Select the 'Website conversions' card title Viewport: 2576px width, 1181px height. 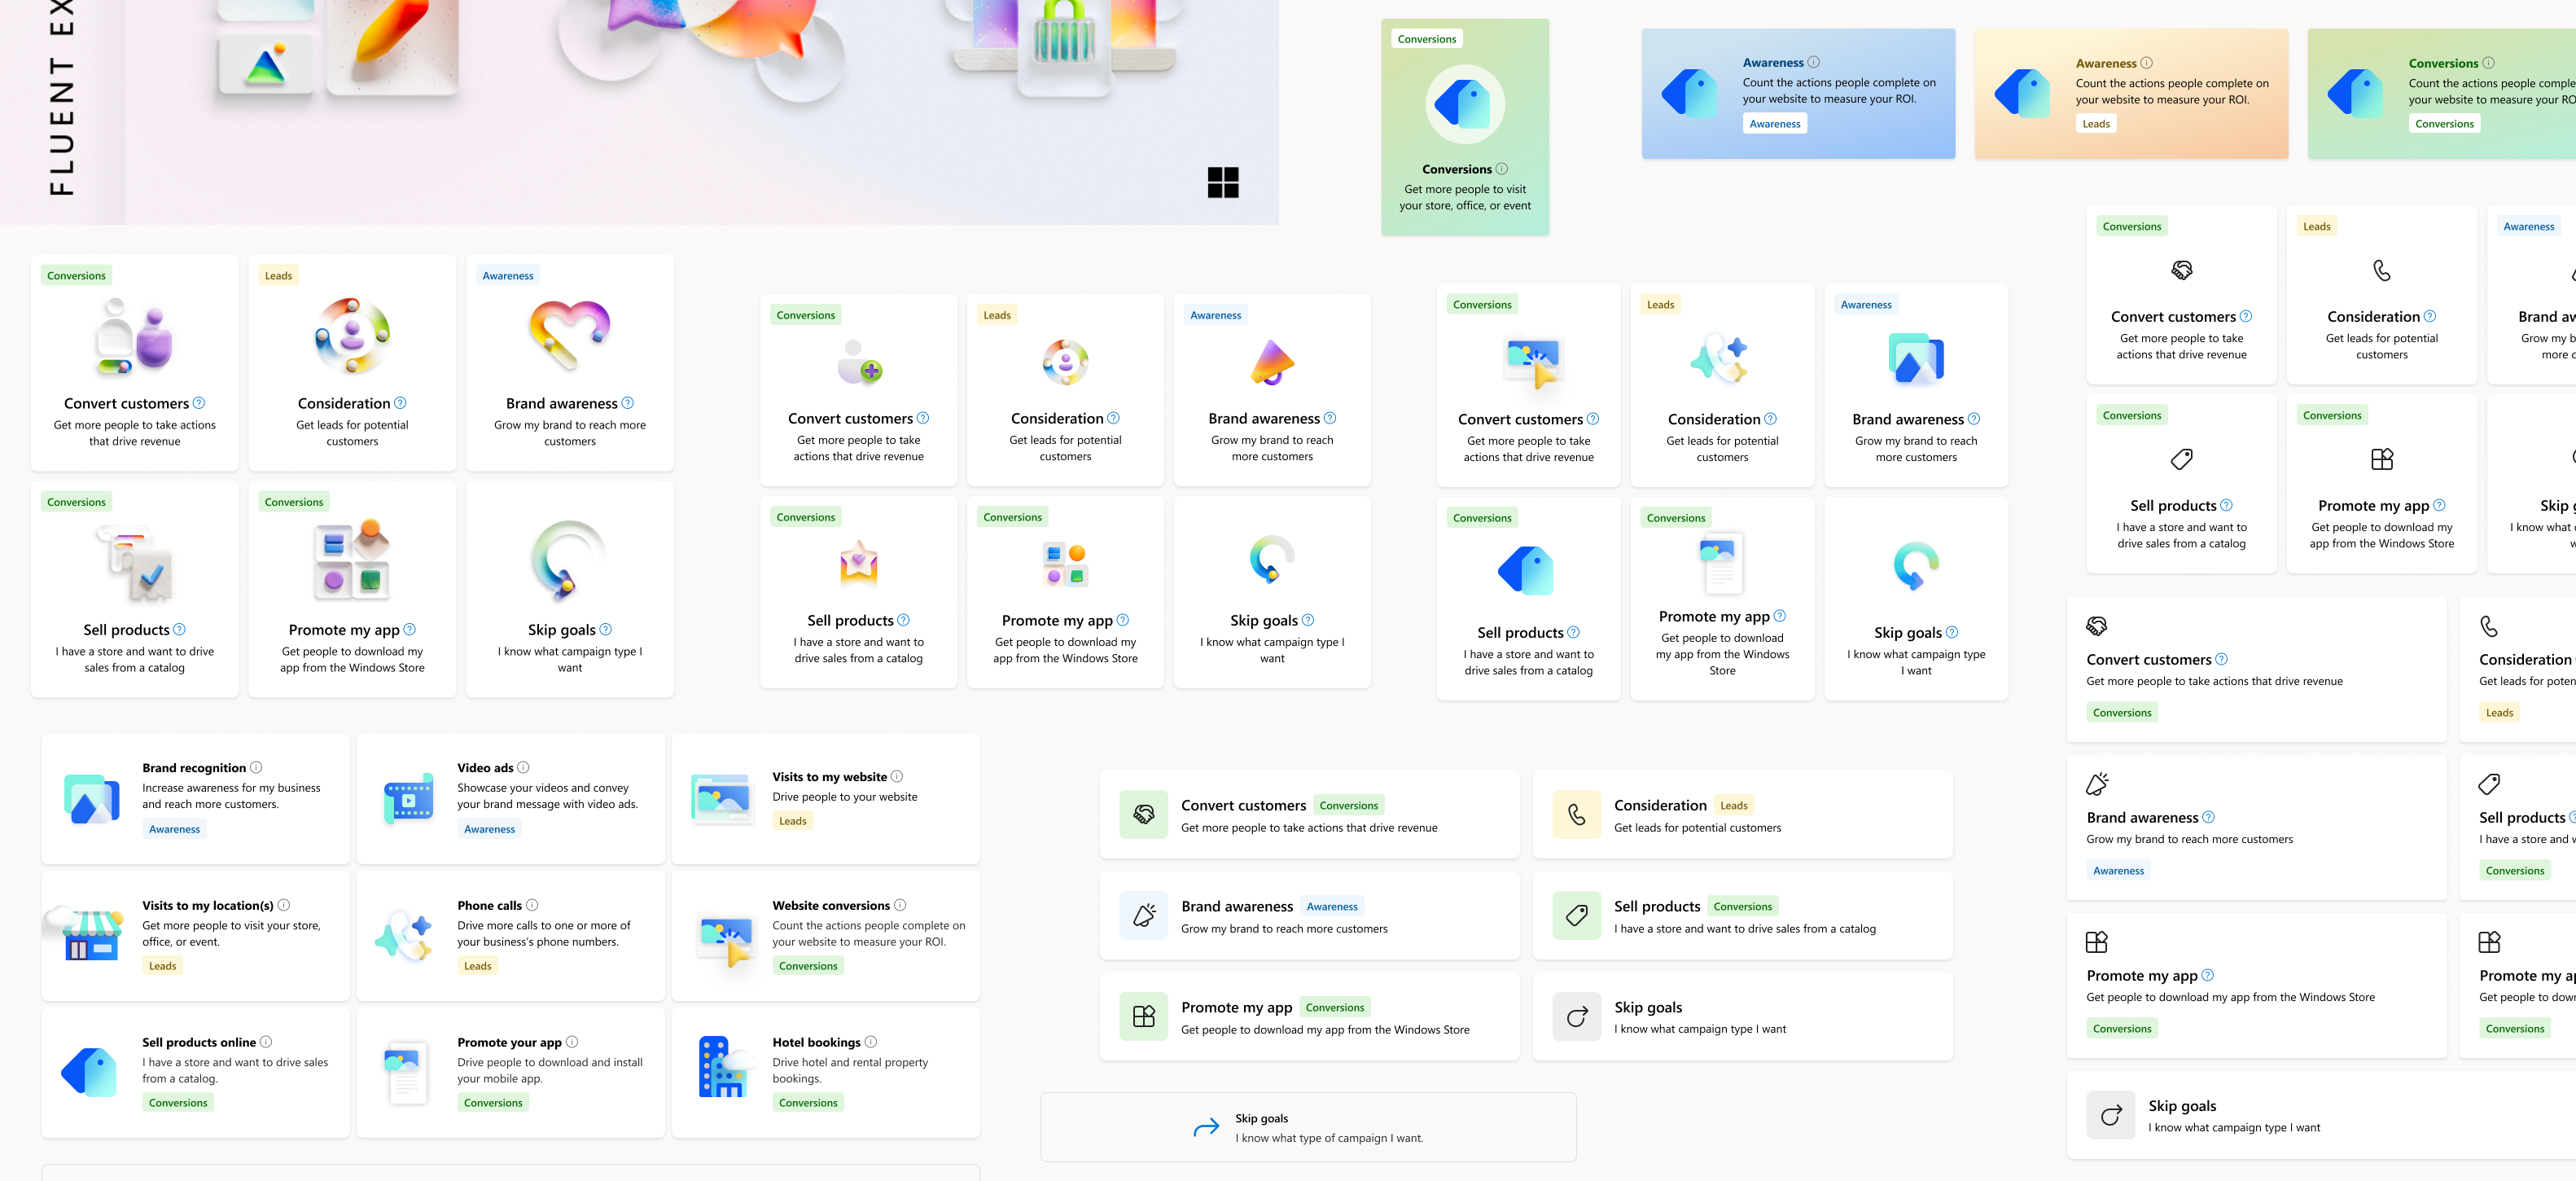pyautogui.click(x=831, y=905)
